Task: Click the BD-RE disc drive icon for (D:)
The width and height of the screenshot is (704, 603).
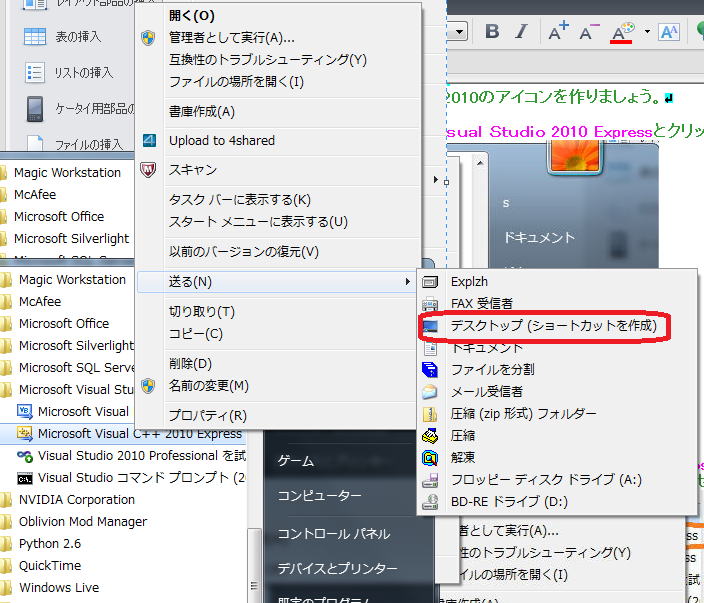Action: 430,502
